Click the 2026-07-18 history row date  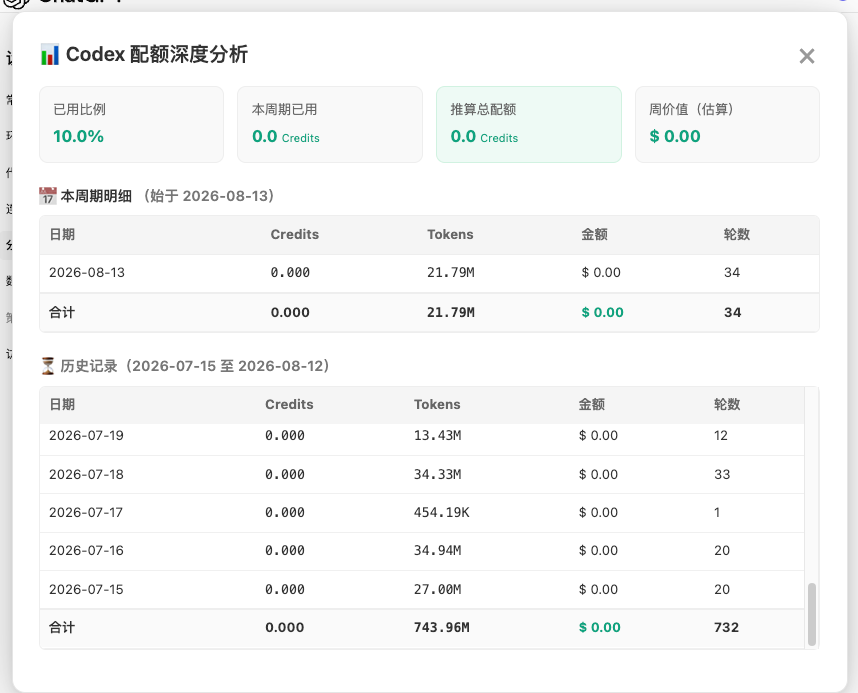pos(86,475)
